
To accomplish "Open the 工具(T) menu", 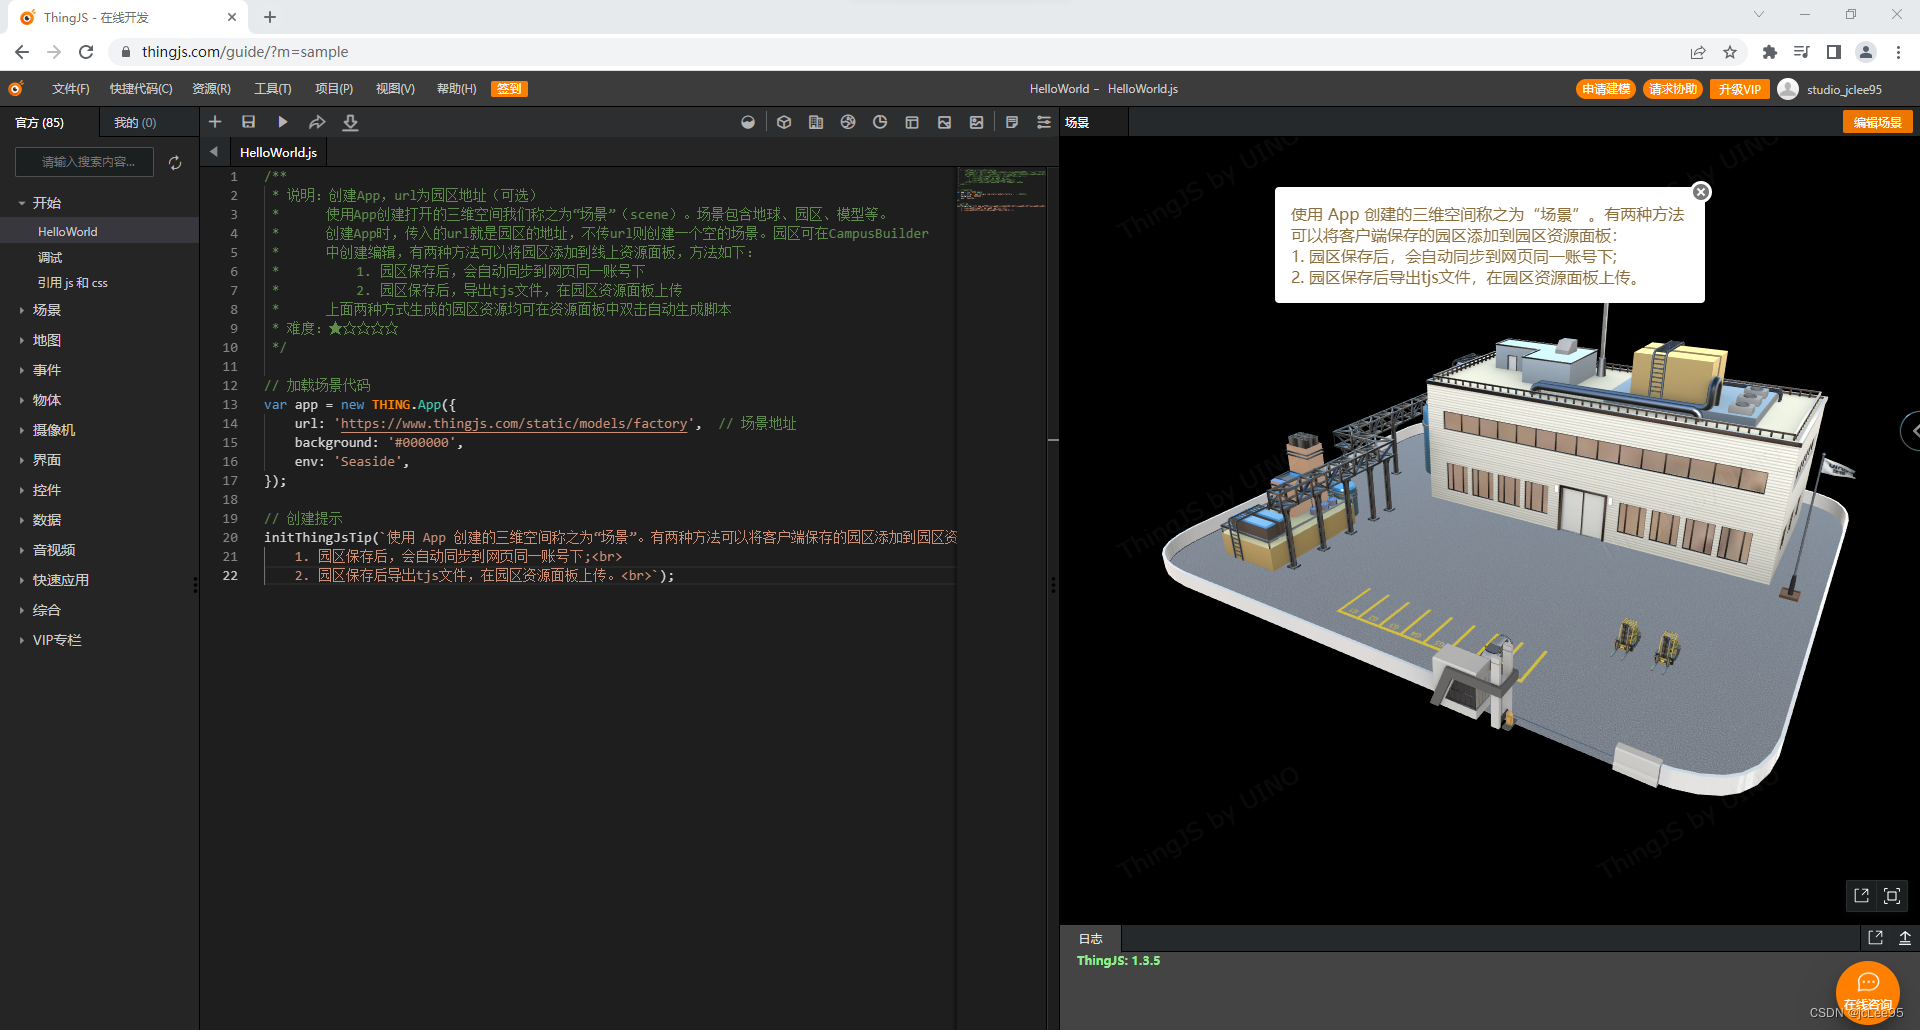I will [x=273, y=89].
